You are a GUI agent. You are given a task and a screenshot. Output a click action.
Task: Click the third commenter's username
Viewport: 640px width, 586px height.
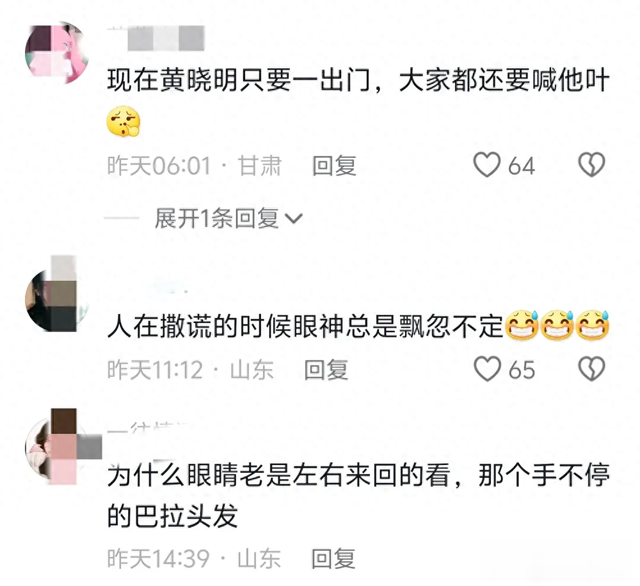149,428
